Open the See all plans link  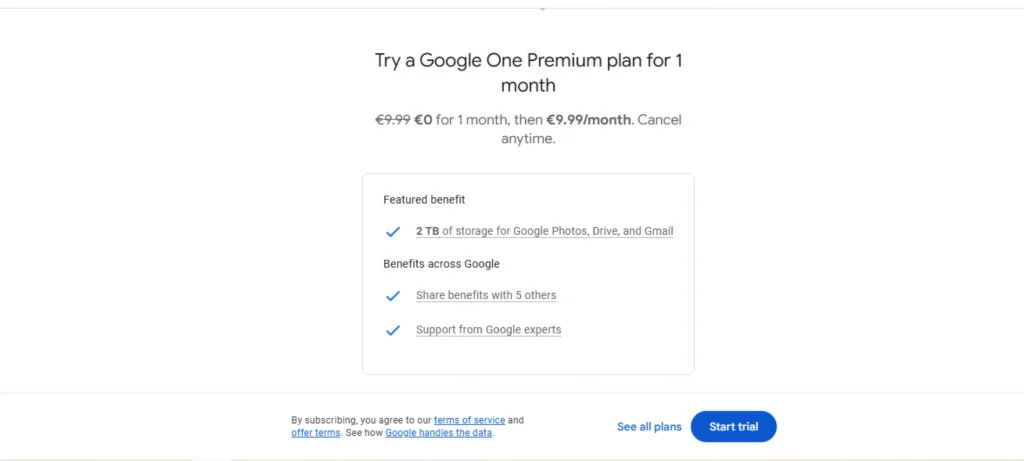[649, 427]
